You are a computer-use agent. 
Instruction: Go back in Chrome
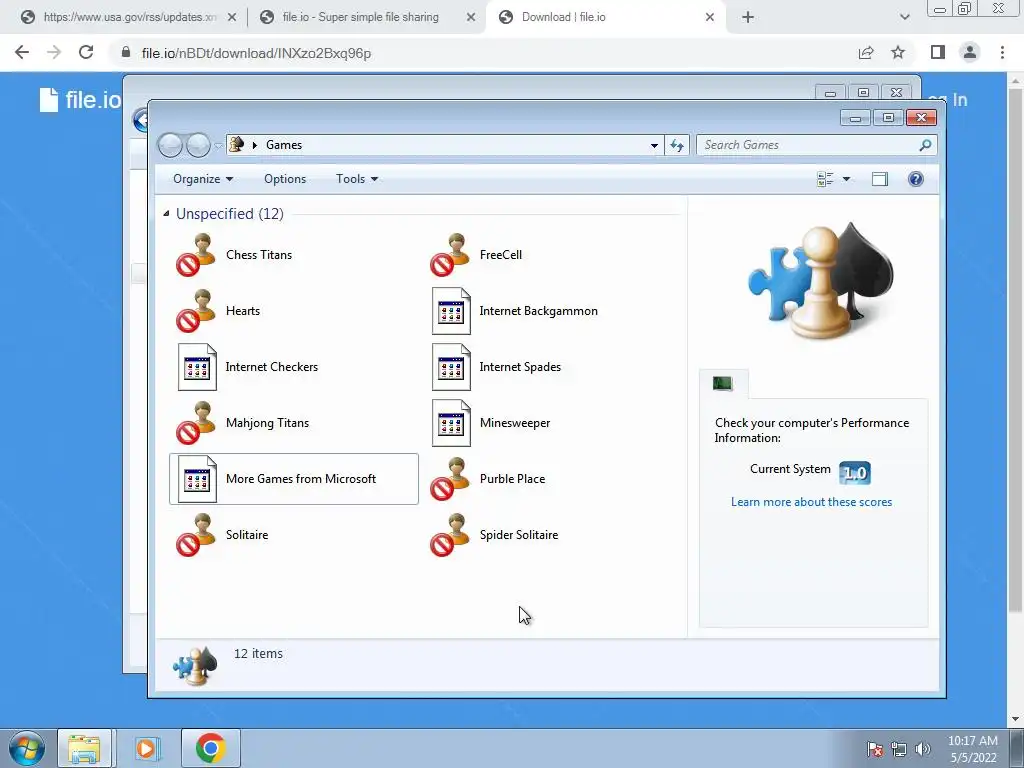[x=22, y=52]
